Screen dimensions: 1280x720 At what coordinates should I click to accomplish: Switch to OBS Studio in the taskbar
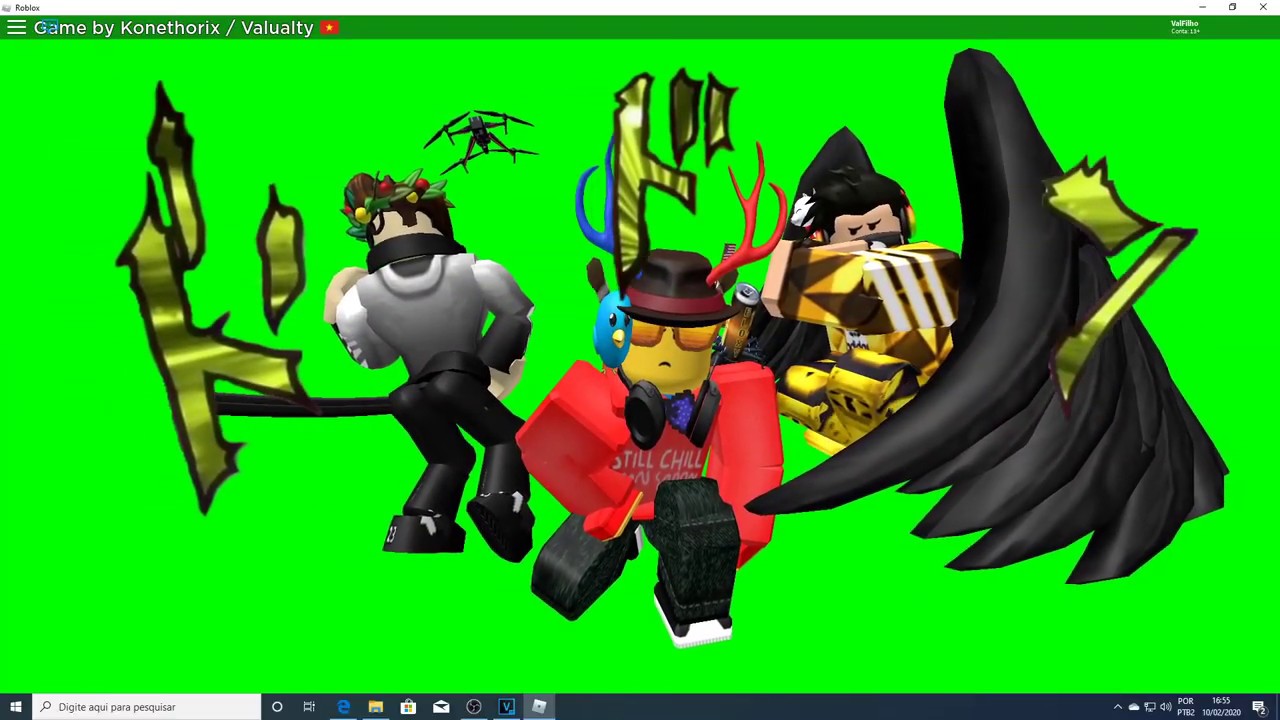(x=474, y=707)
